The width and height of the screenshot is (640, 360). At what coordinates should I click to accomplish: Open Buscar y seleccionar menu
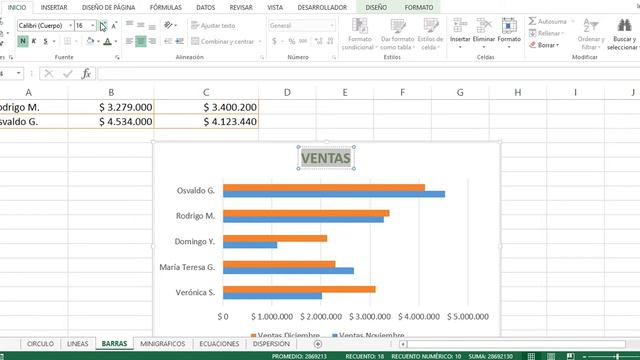(623, 34)
